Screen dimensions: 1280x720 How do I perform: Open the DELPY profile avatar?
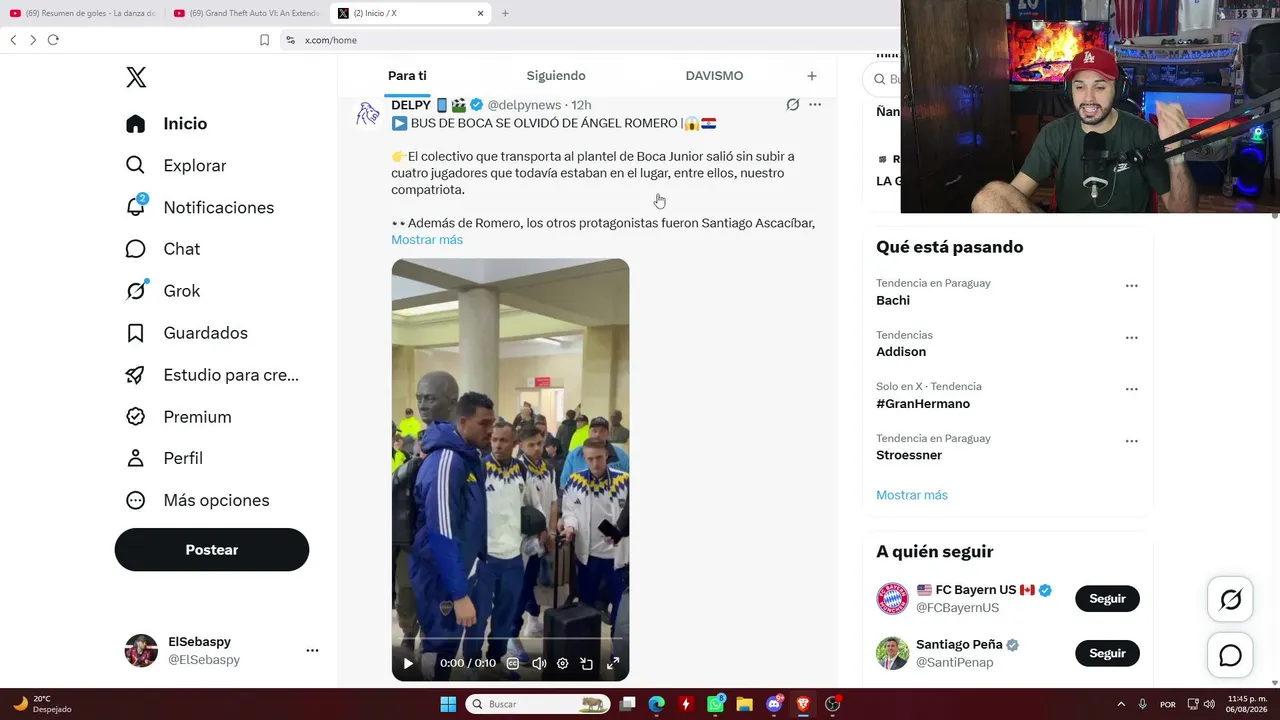(x=368, y=114)
